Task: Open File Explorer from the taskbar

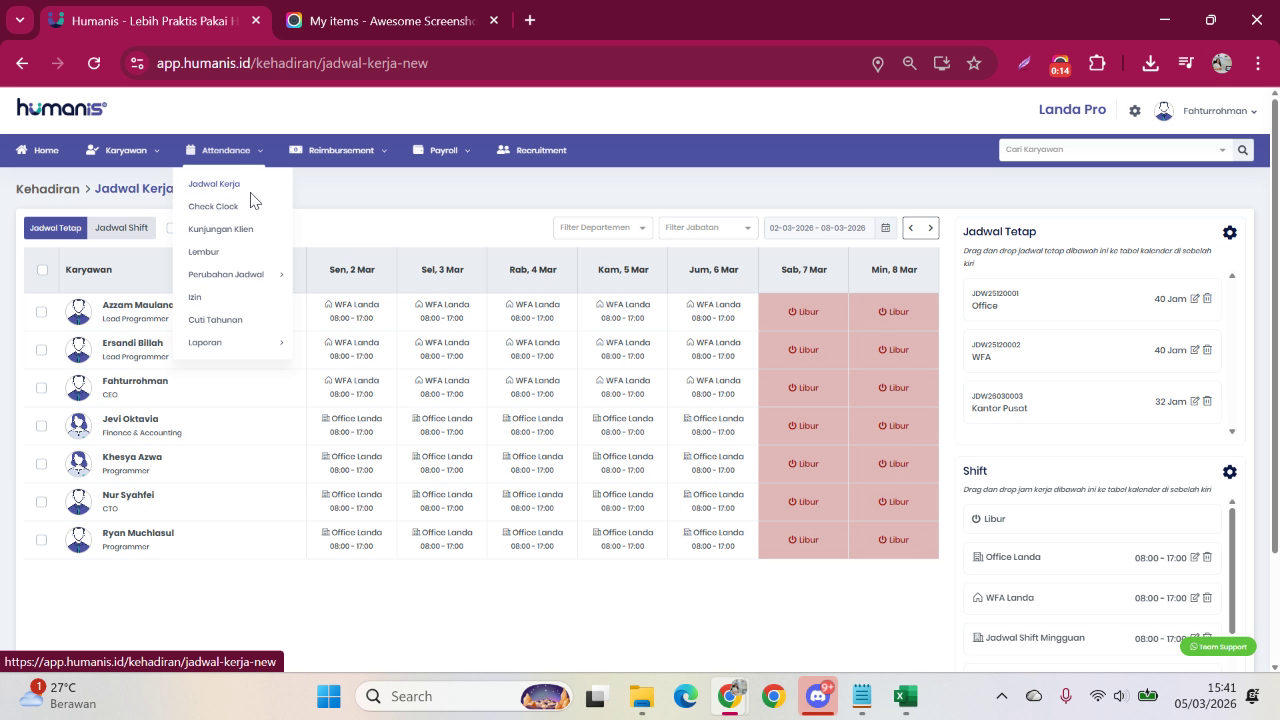Action: click(x=641, y=696)
